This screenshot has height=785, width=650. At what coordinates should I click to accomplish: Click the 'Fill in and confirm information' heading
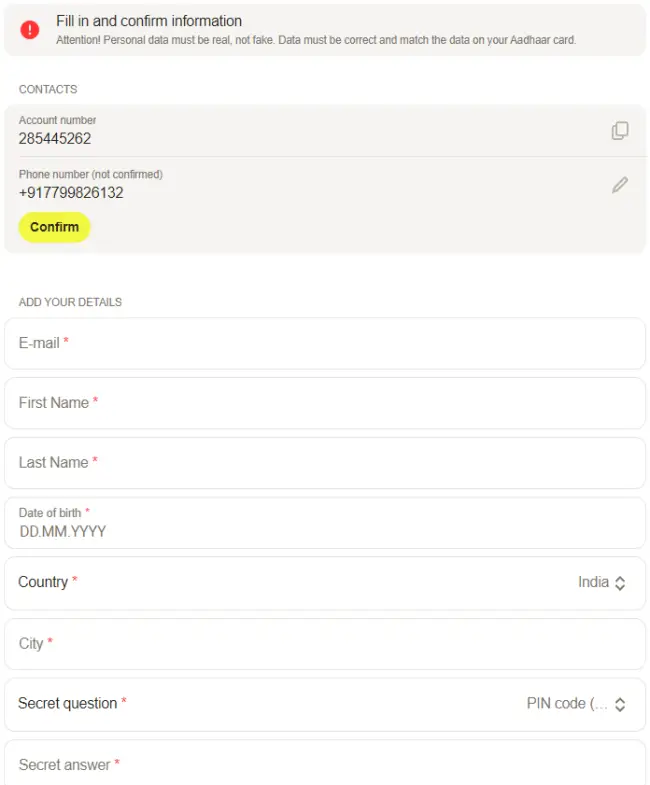point(149,21)
